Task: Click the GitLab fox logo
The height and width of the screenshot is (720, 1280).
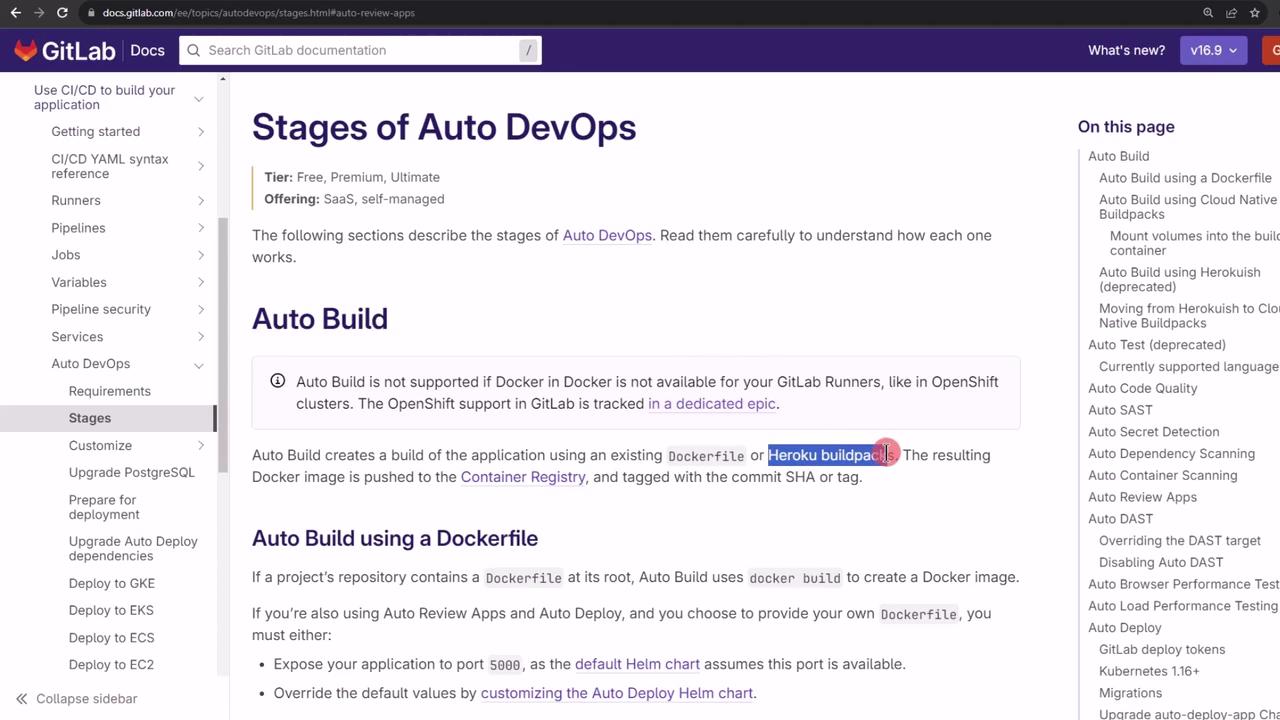Action: [26, 50]
